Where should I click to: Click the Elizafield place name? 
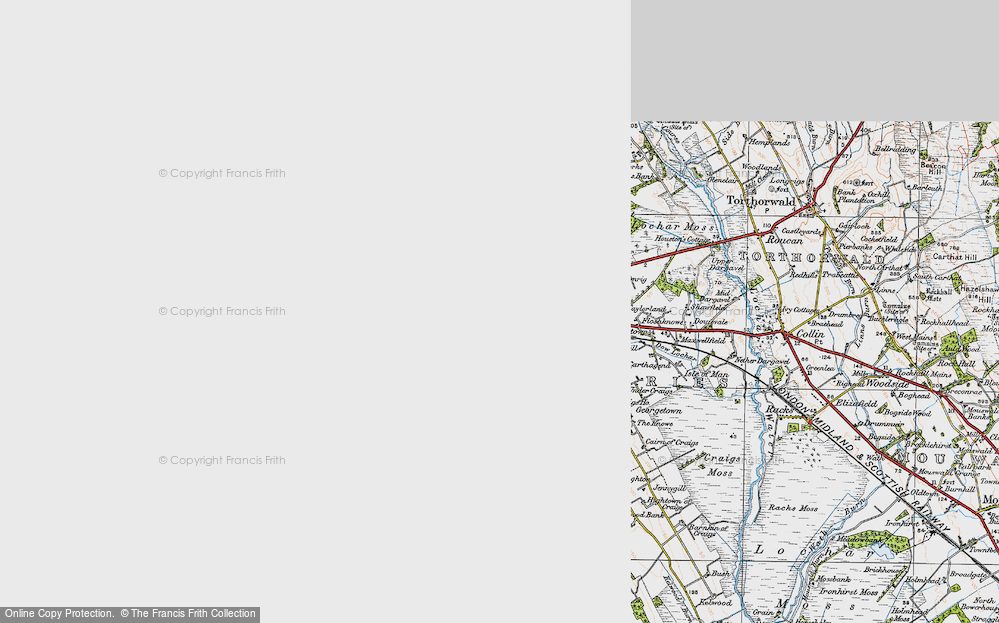856,403
